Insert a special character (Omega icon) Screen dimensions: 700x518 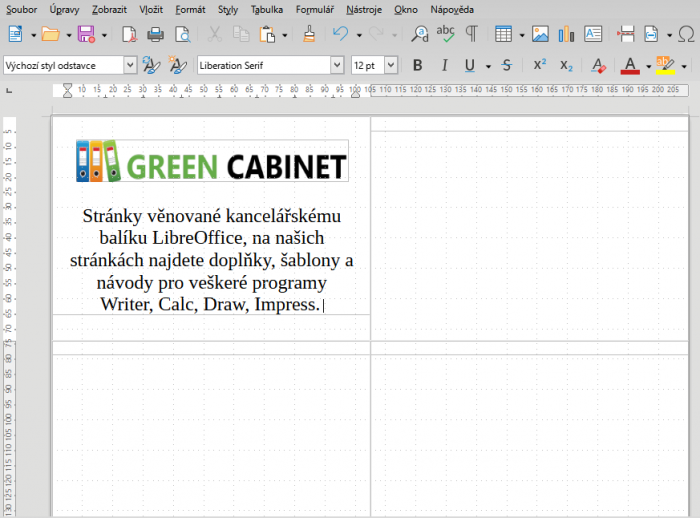[686, 34]
